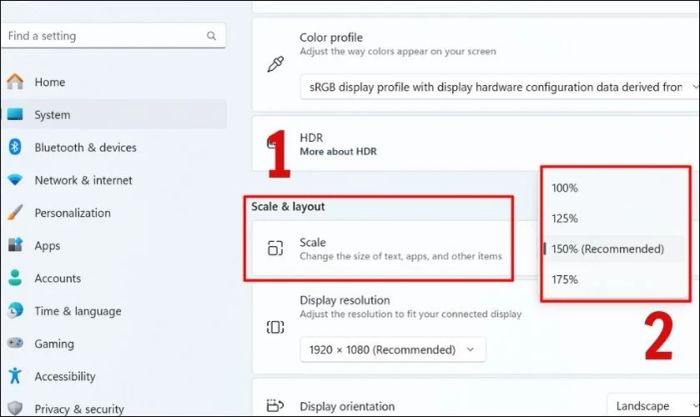Click the Apps icon in sidebar
The image size is (700, 417).
[15, 245]
